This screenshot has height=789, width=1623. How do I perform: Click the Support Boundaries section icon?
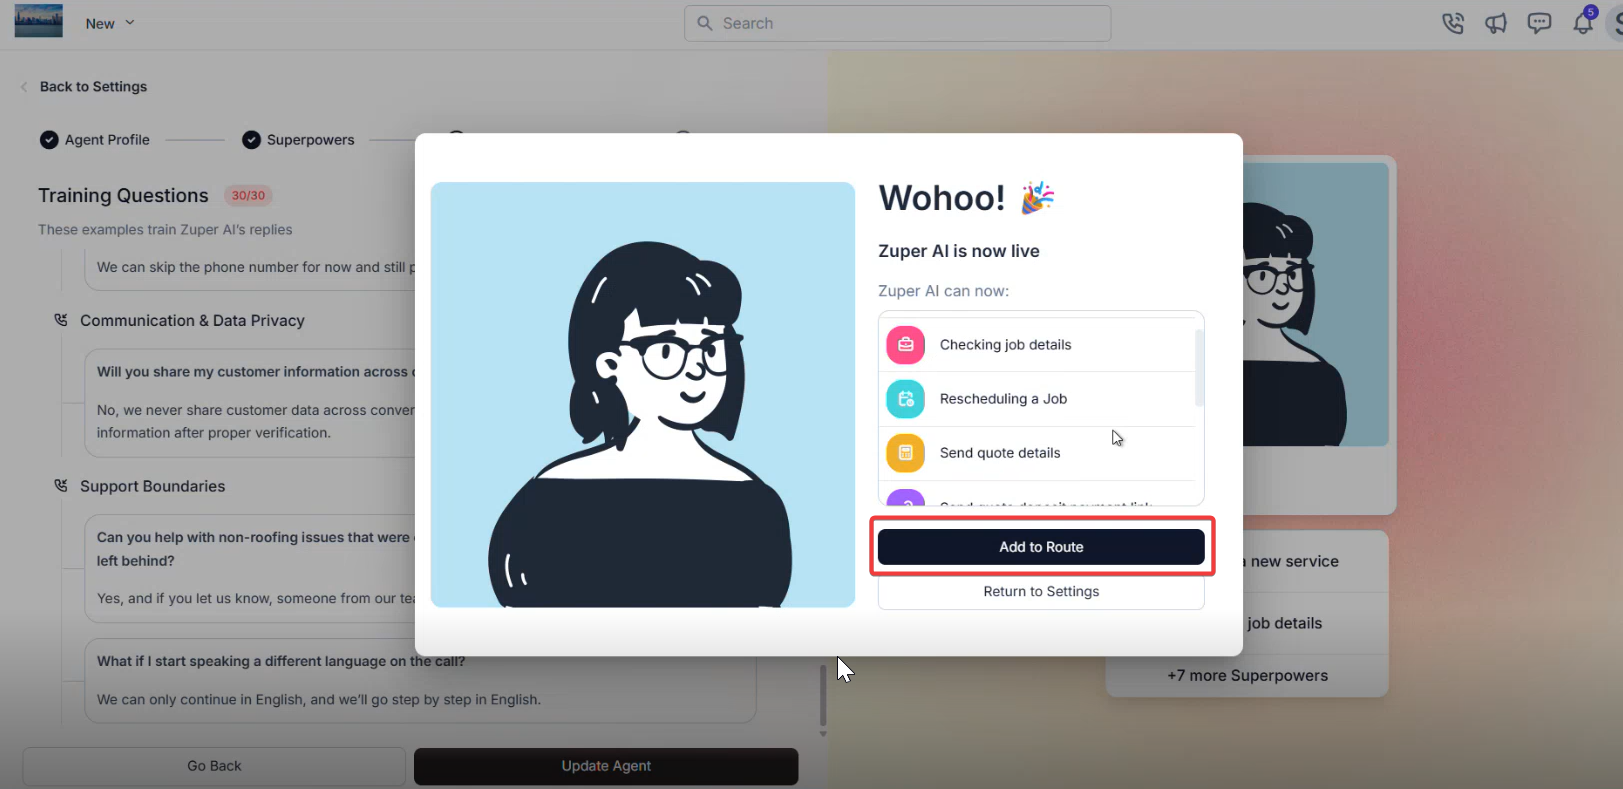pos(61,486)
